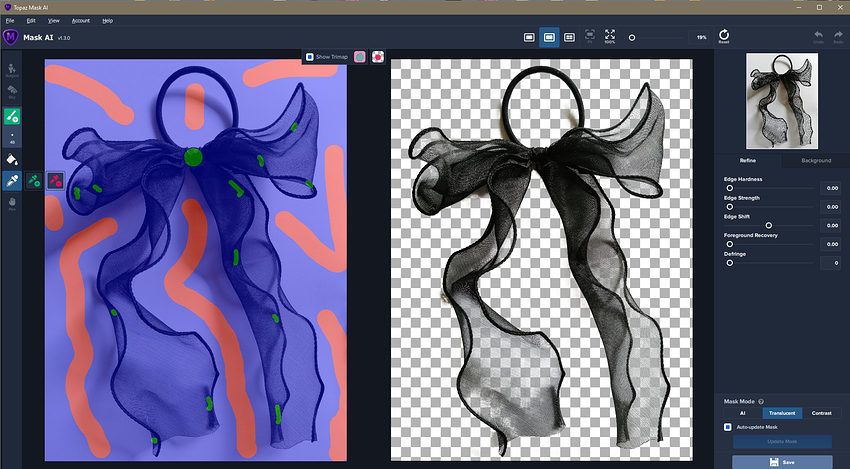Choose the red cut-color eyedropper
This screenshot has width=850, height=469.
pyautogui.click(x=56, y=181)
